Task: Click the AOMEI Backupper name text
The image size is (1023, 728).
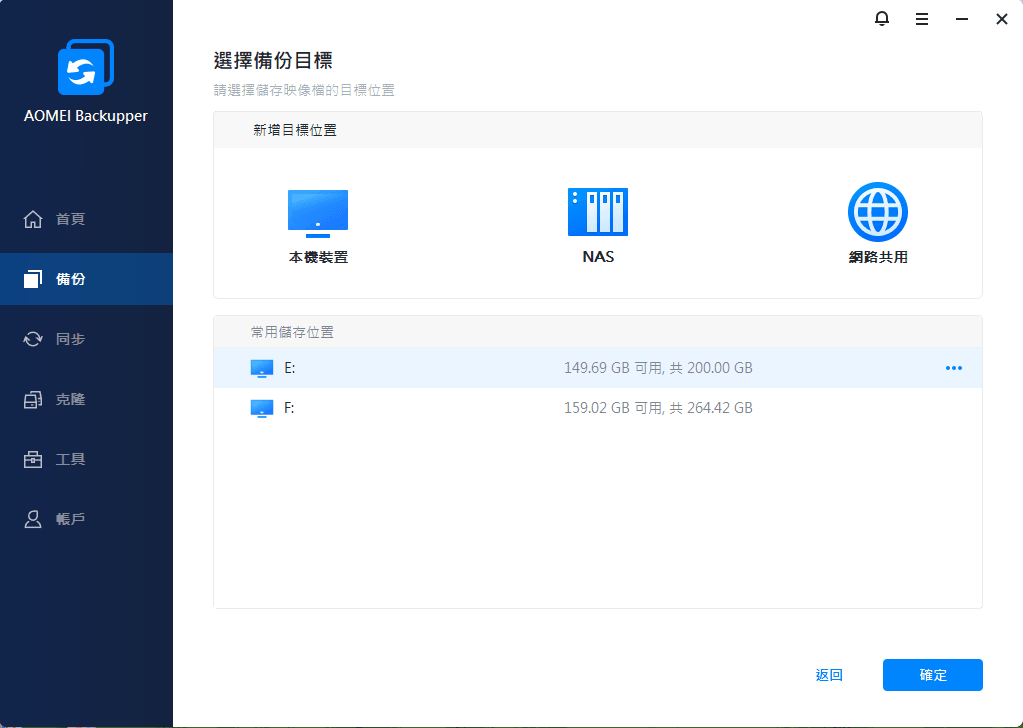Action: point(85,116)
